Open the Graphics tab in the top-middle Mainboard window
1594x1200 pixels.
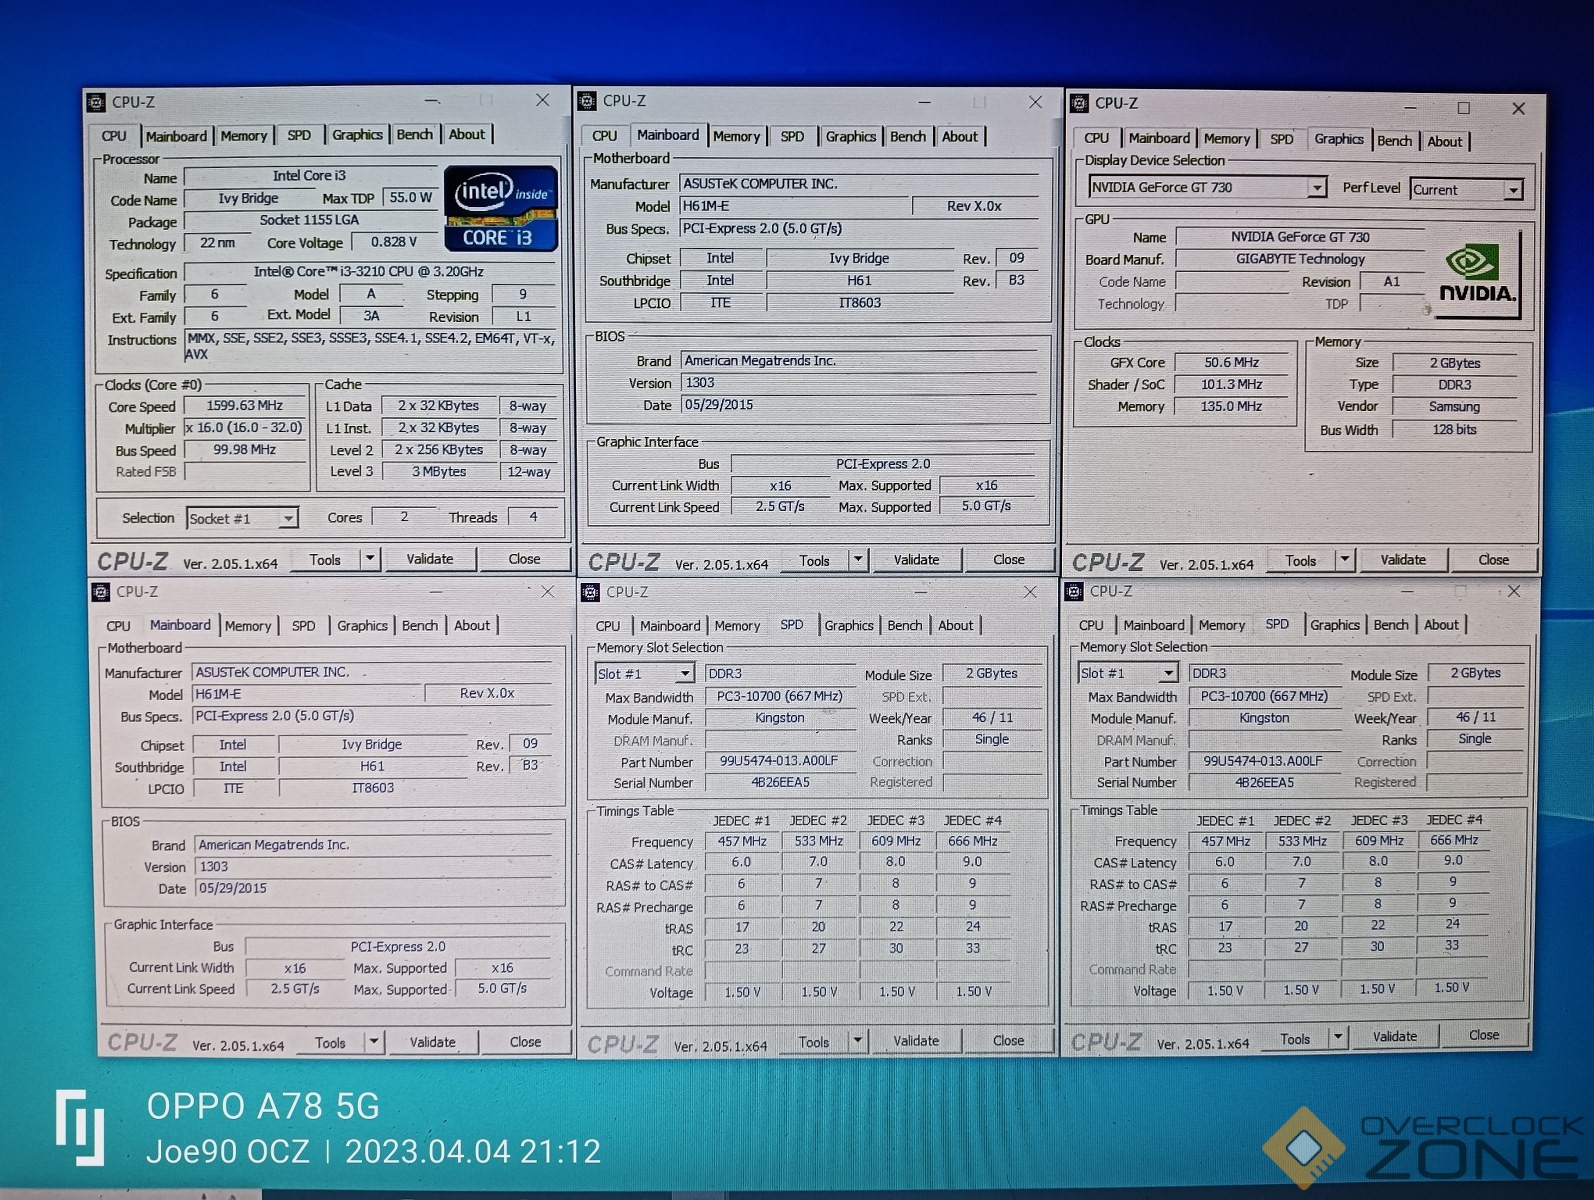point(851,137)
